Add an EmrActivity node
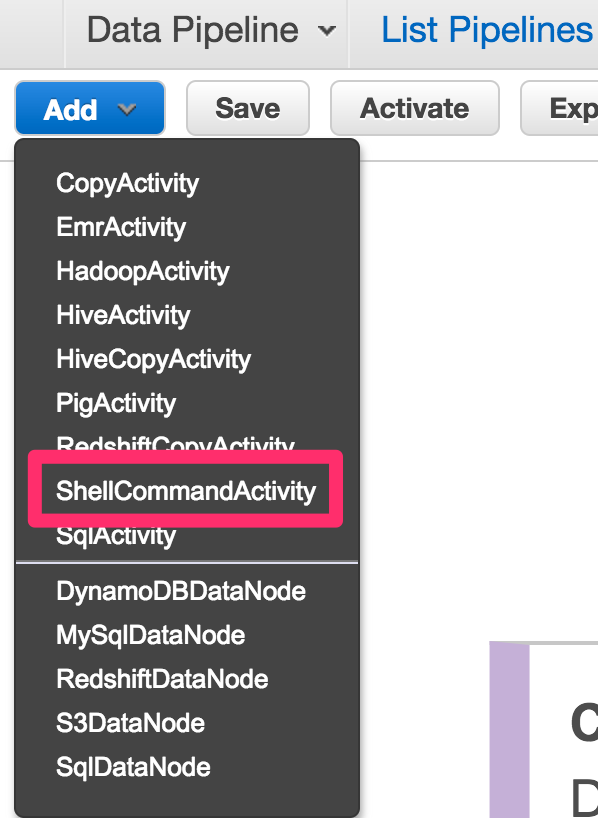This screenshot has width=598, height=818. point(120,227)
